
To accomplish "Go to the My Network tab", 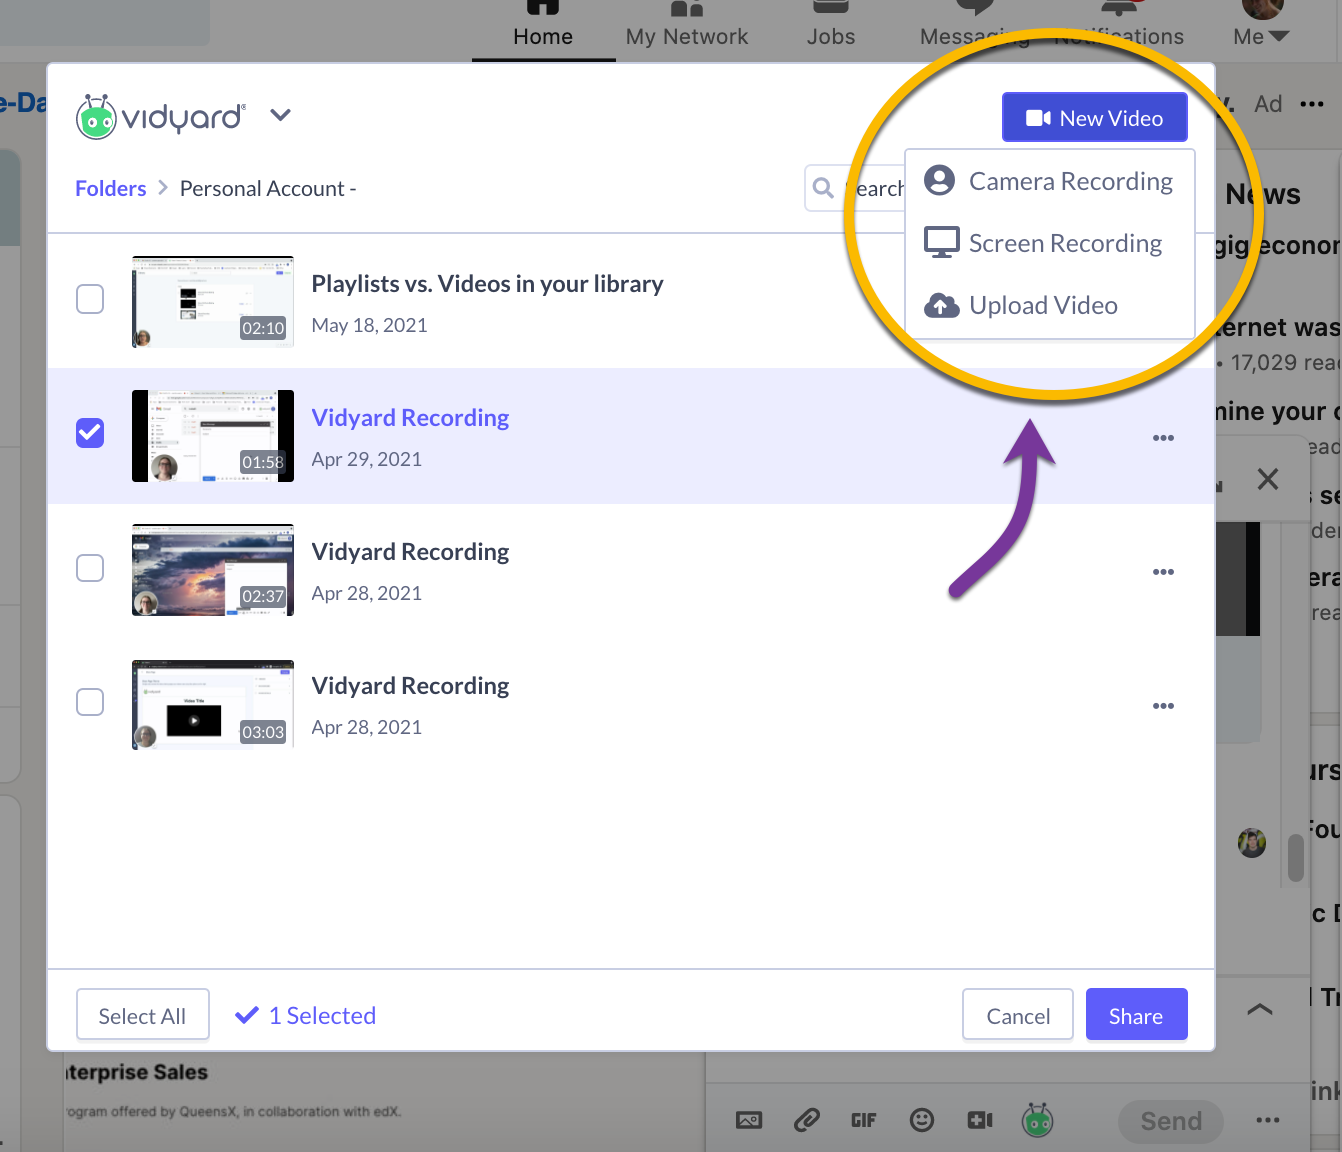I will [x=687, y=25].
